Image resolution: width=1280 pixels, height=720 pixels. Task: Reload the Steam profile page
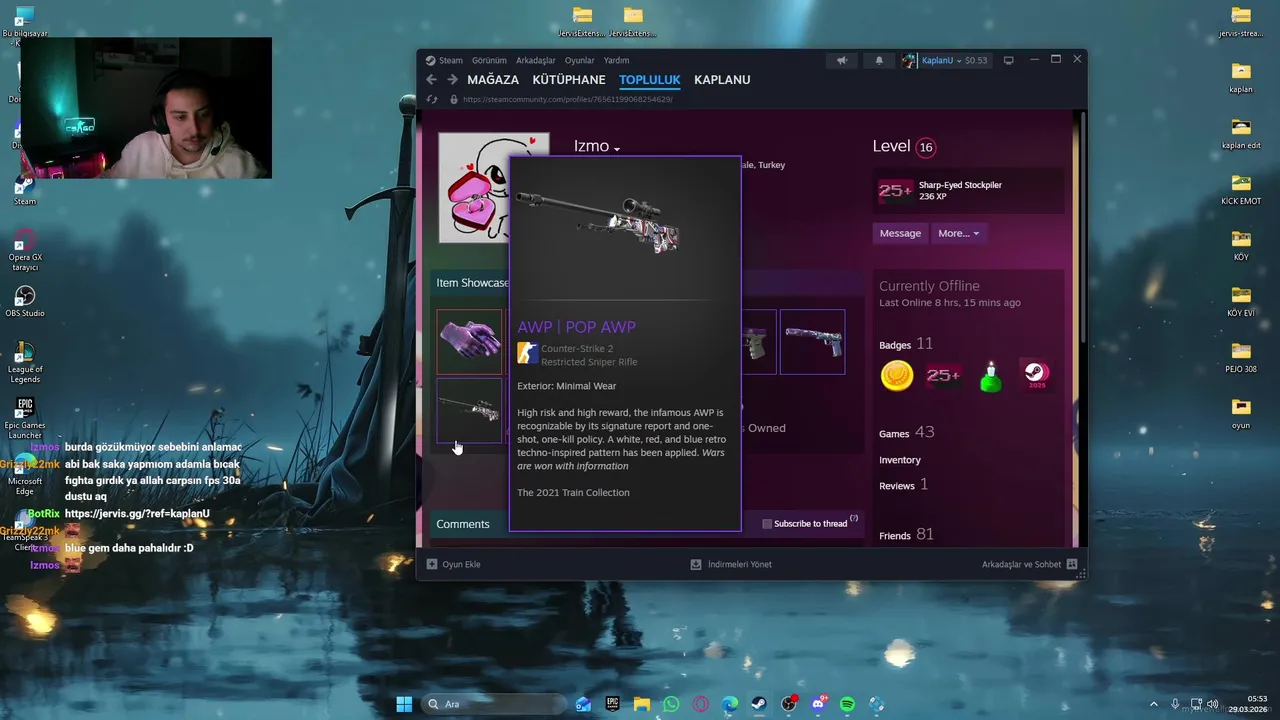(x=432, y=99)
